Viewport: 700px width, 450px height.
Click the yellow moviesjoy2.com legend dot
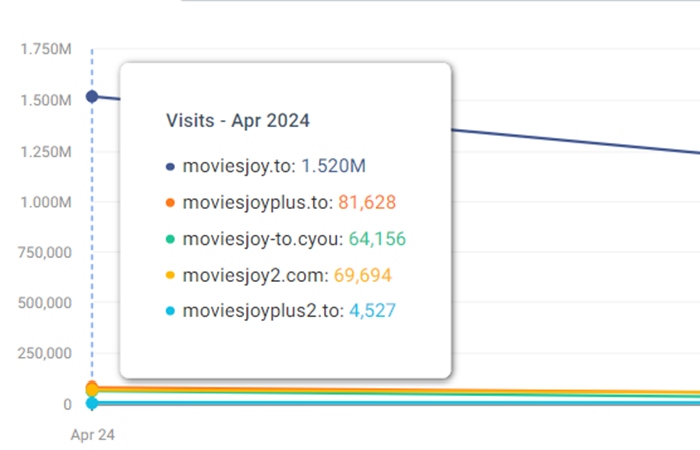[x=170, y=275]
